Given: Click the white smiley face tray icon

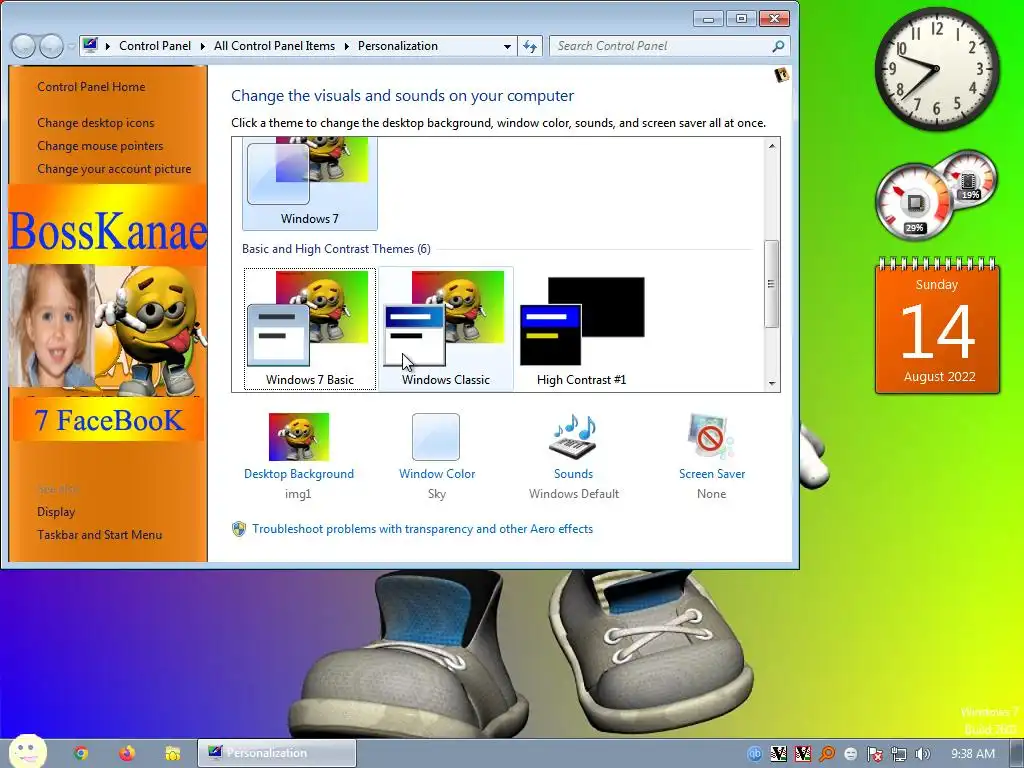Looking at the screenshot, I should [x=851, y=754].
